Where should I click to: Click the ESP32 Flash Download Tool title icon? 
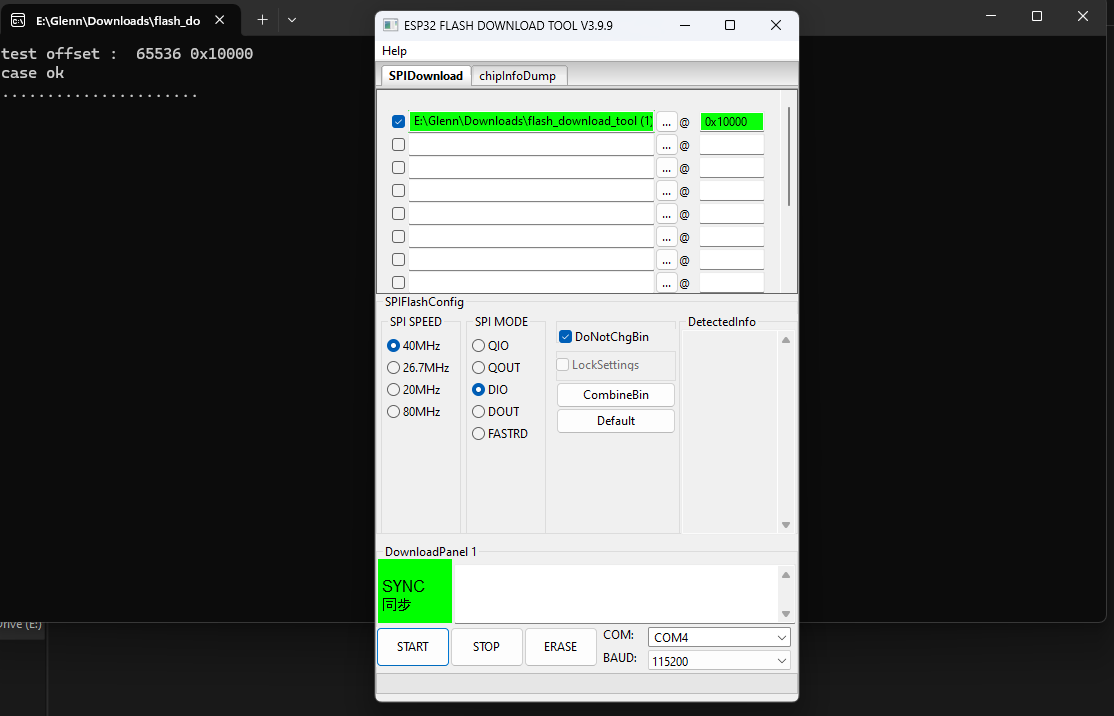tap(390, 25)
